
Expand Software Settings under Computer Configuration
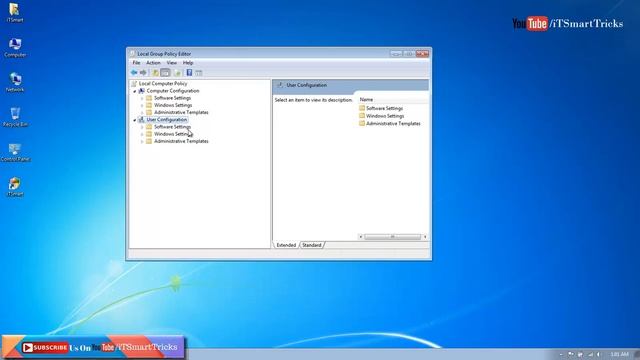coord(142,98)
